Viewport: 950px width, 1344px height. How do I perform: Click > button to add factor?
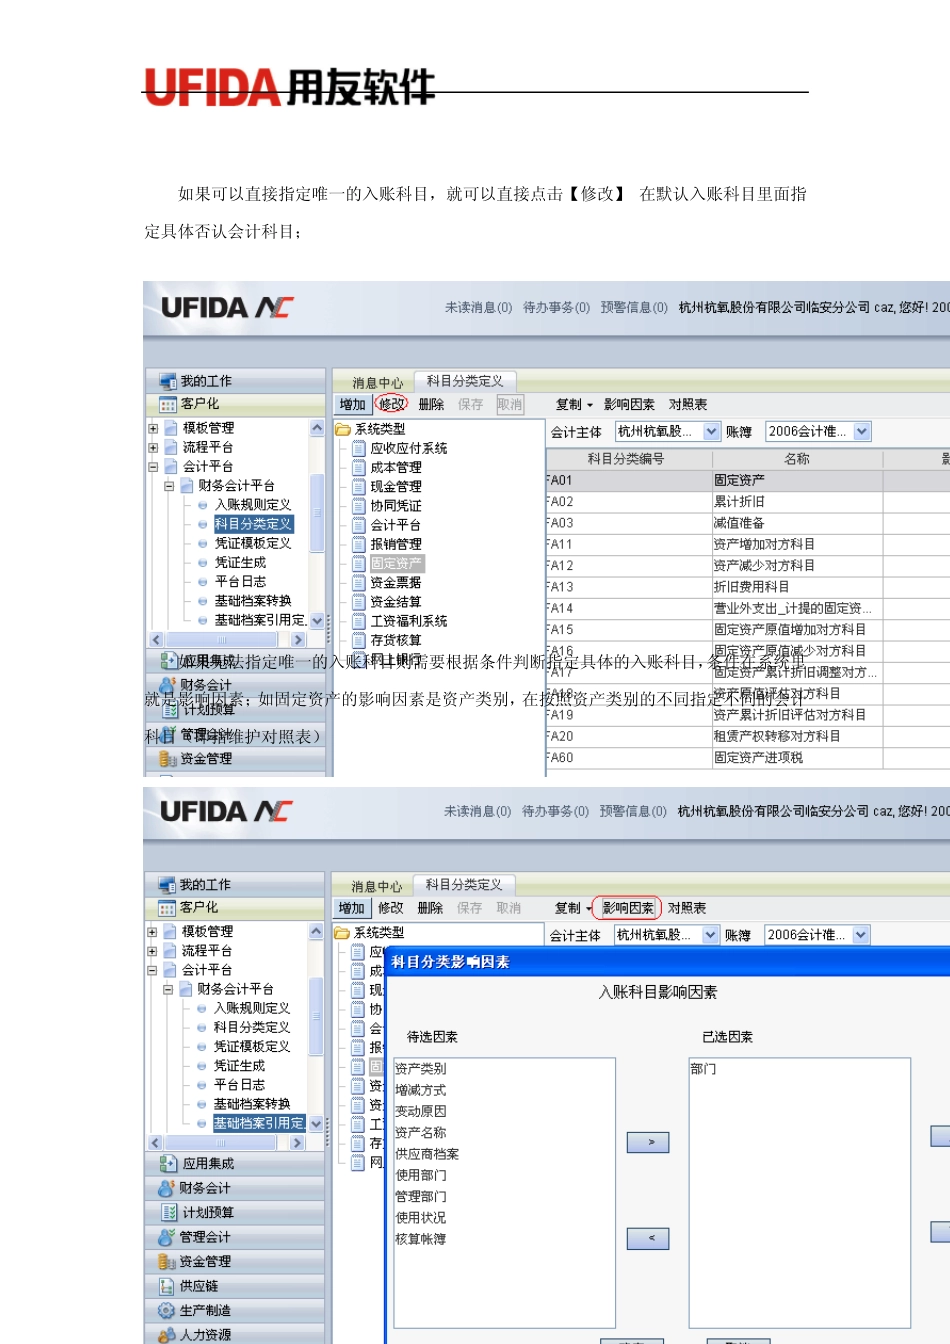click(x=648, y=1142)
